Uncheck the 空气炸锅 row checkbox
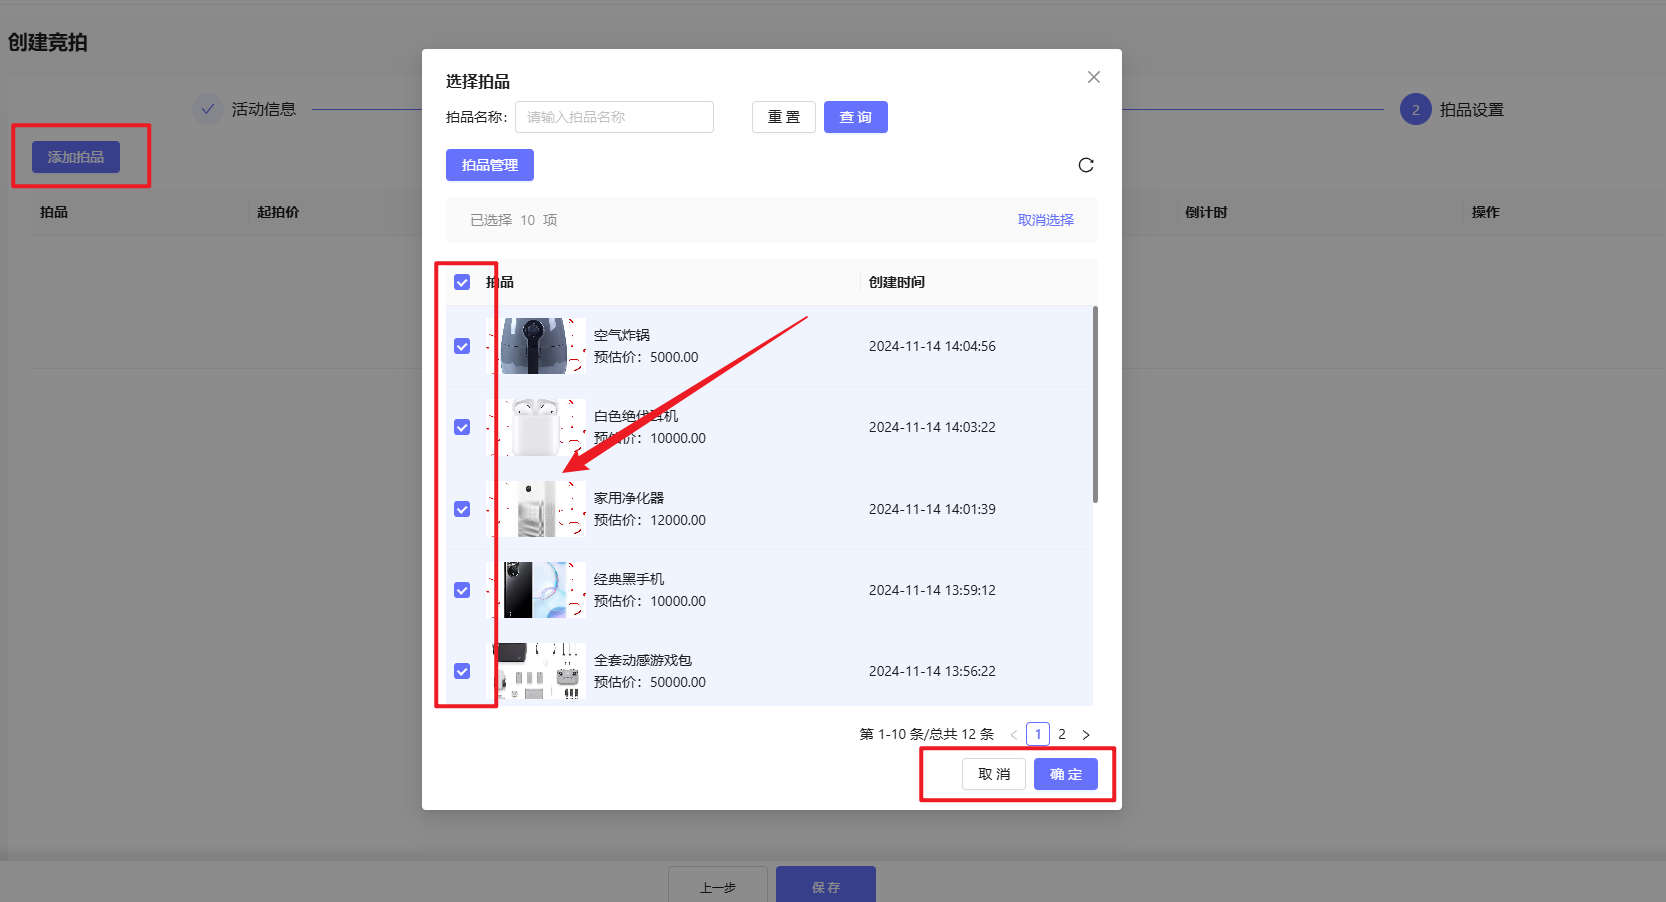This screenshot has width=1666, height=902. [462, 346]
